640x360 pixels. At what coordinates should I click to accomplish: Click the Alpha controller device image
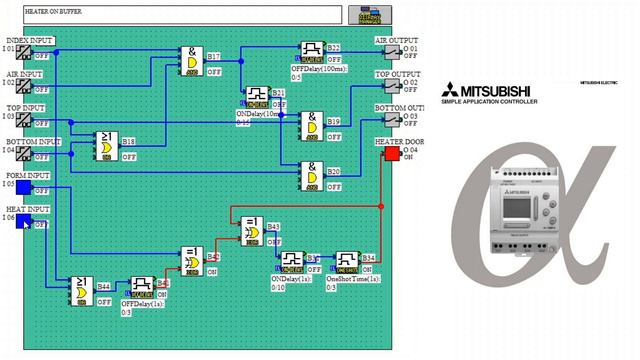coord(524,211)
